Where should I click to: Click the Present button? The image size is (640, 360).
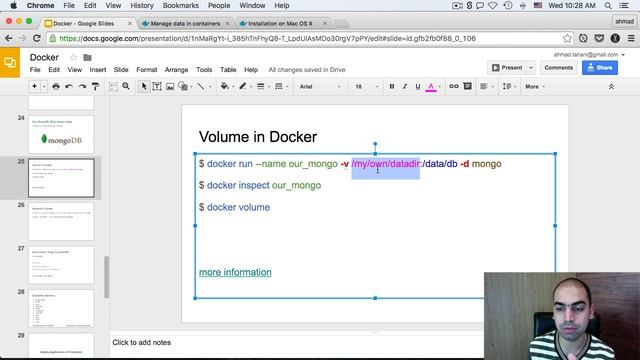coord(507,68)
